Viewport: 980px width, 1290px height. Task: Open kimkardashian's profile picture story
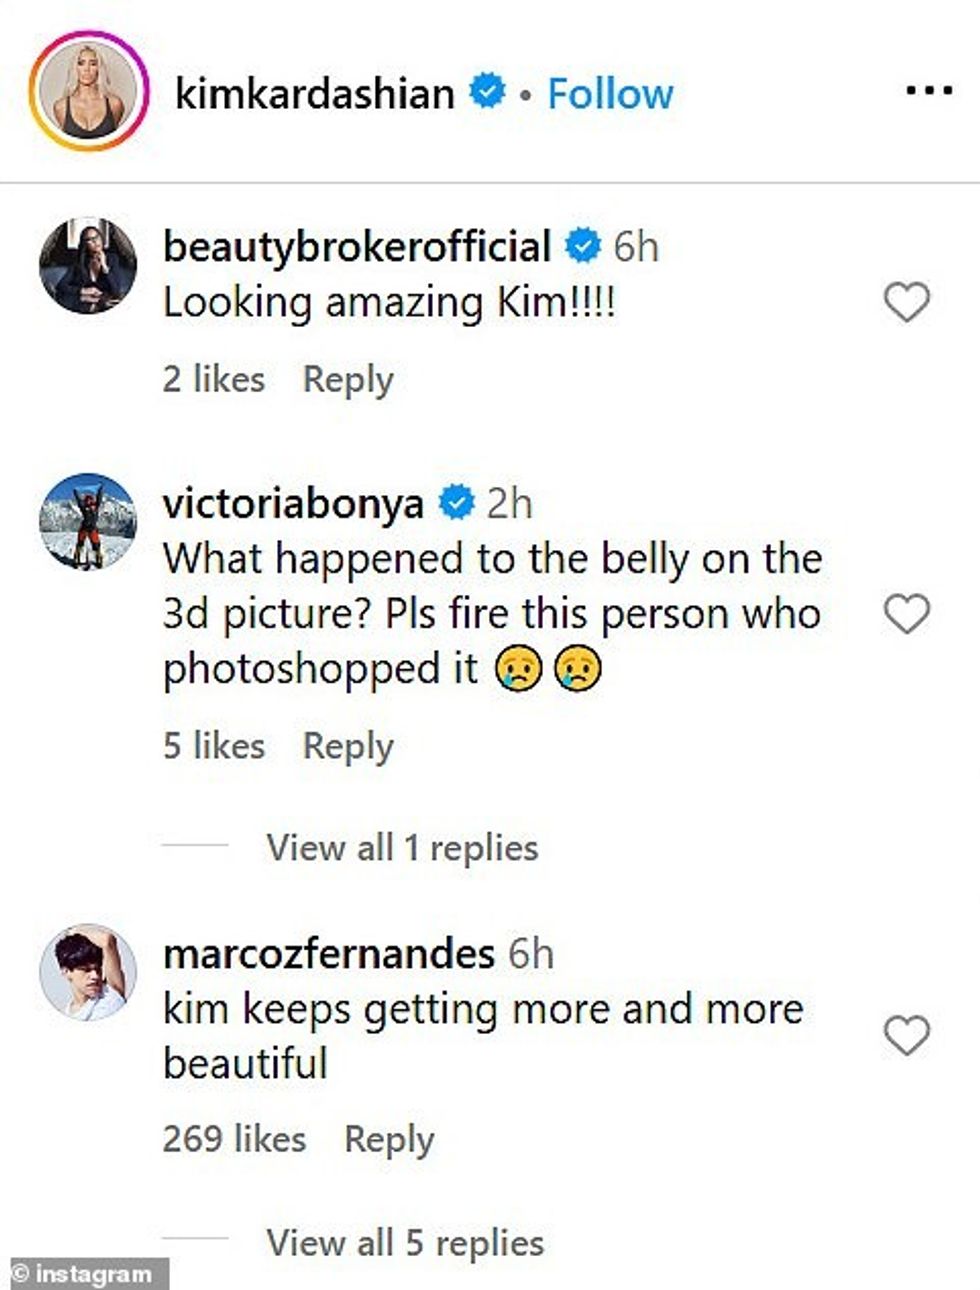point(88,92)
